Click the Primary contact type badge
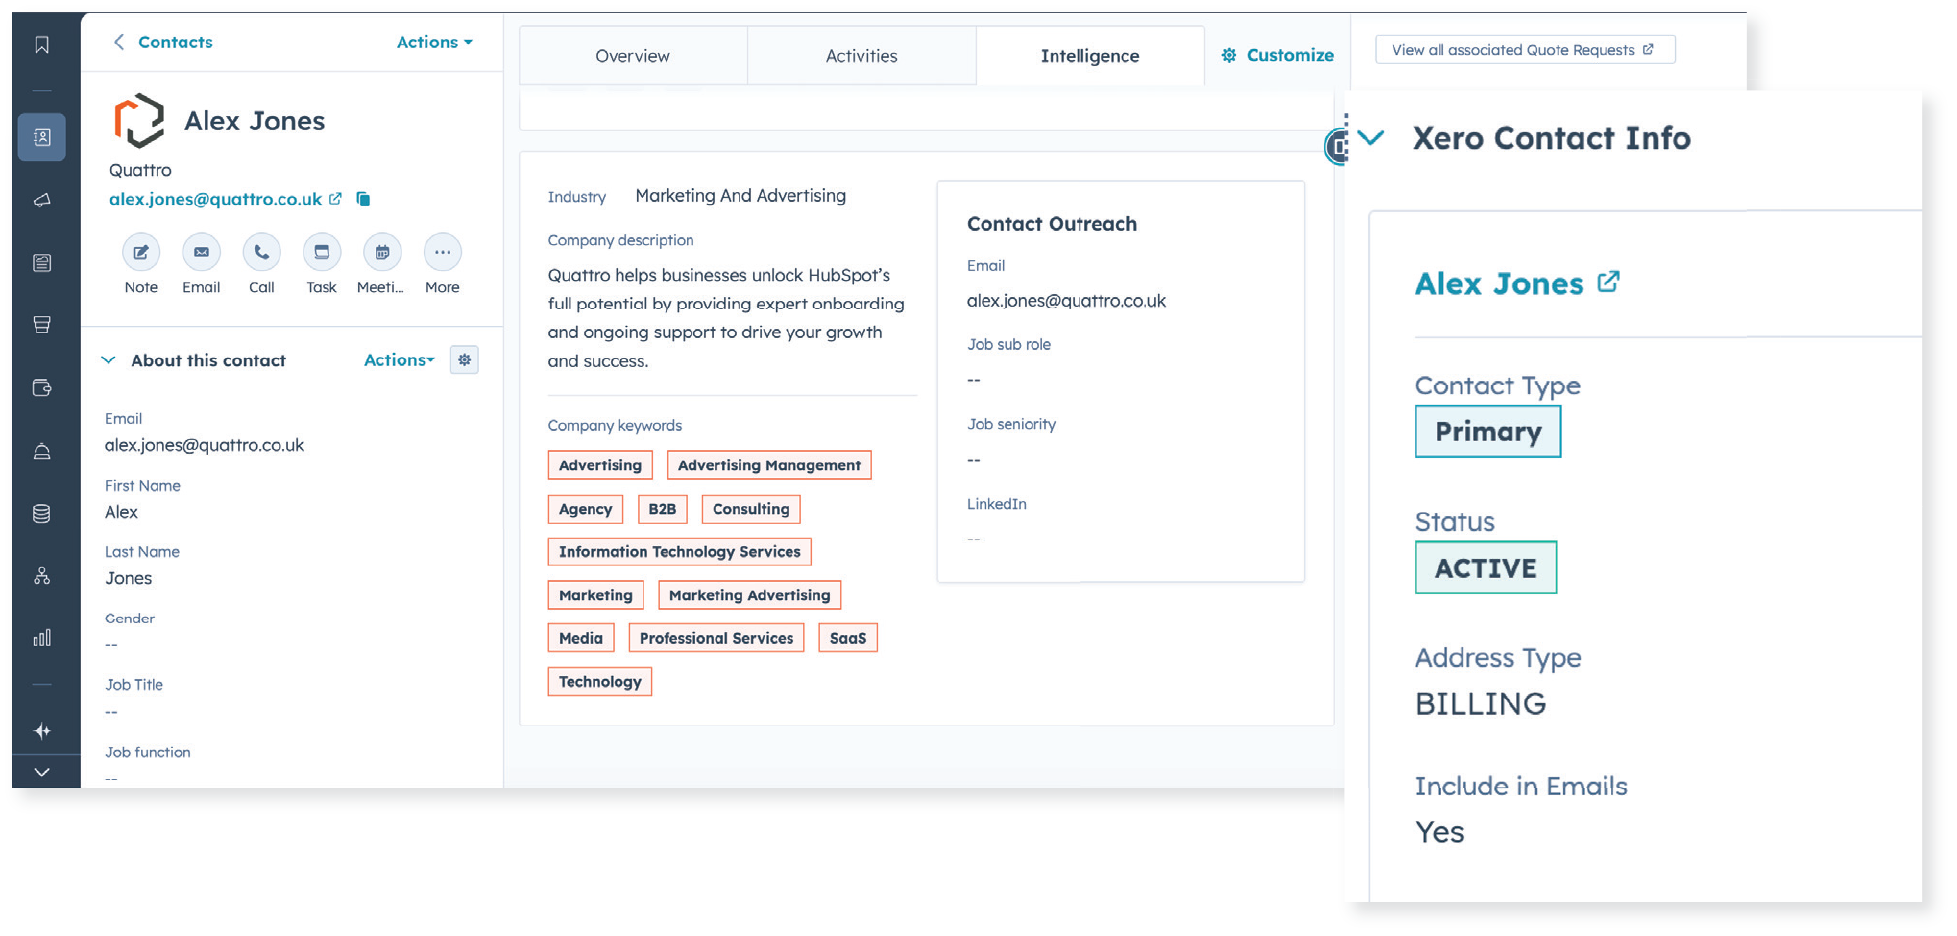 pyautogui.click(x=1488, y=431)
